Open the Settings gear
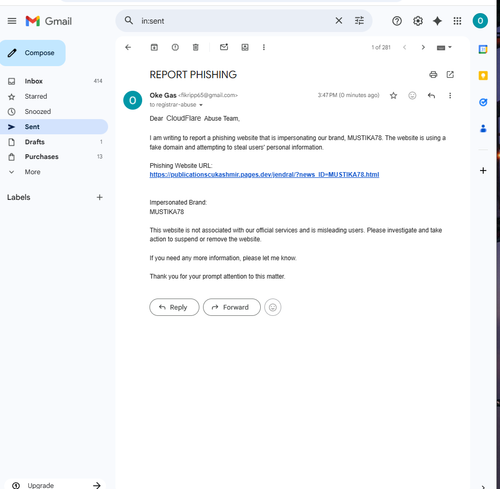The width and height of the screenshot is (500, 489). (418, 21)
